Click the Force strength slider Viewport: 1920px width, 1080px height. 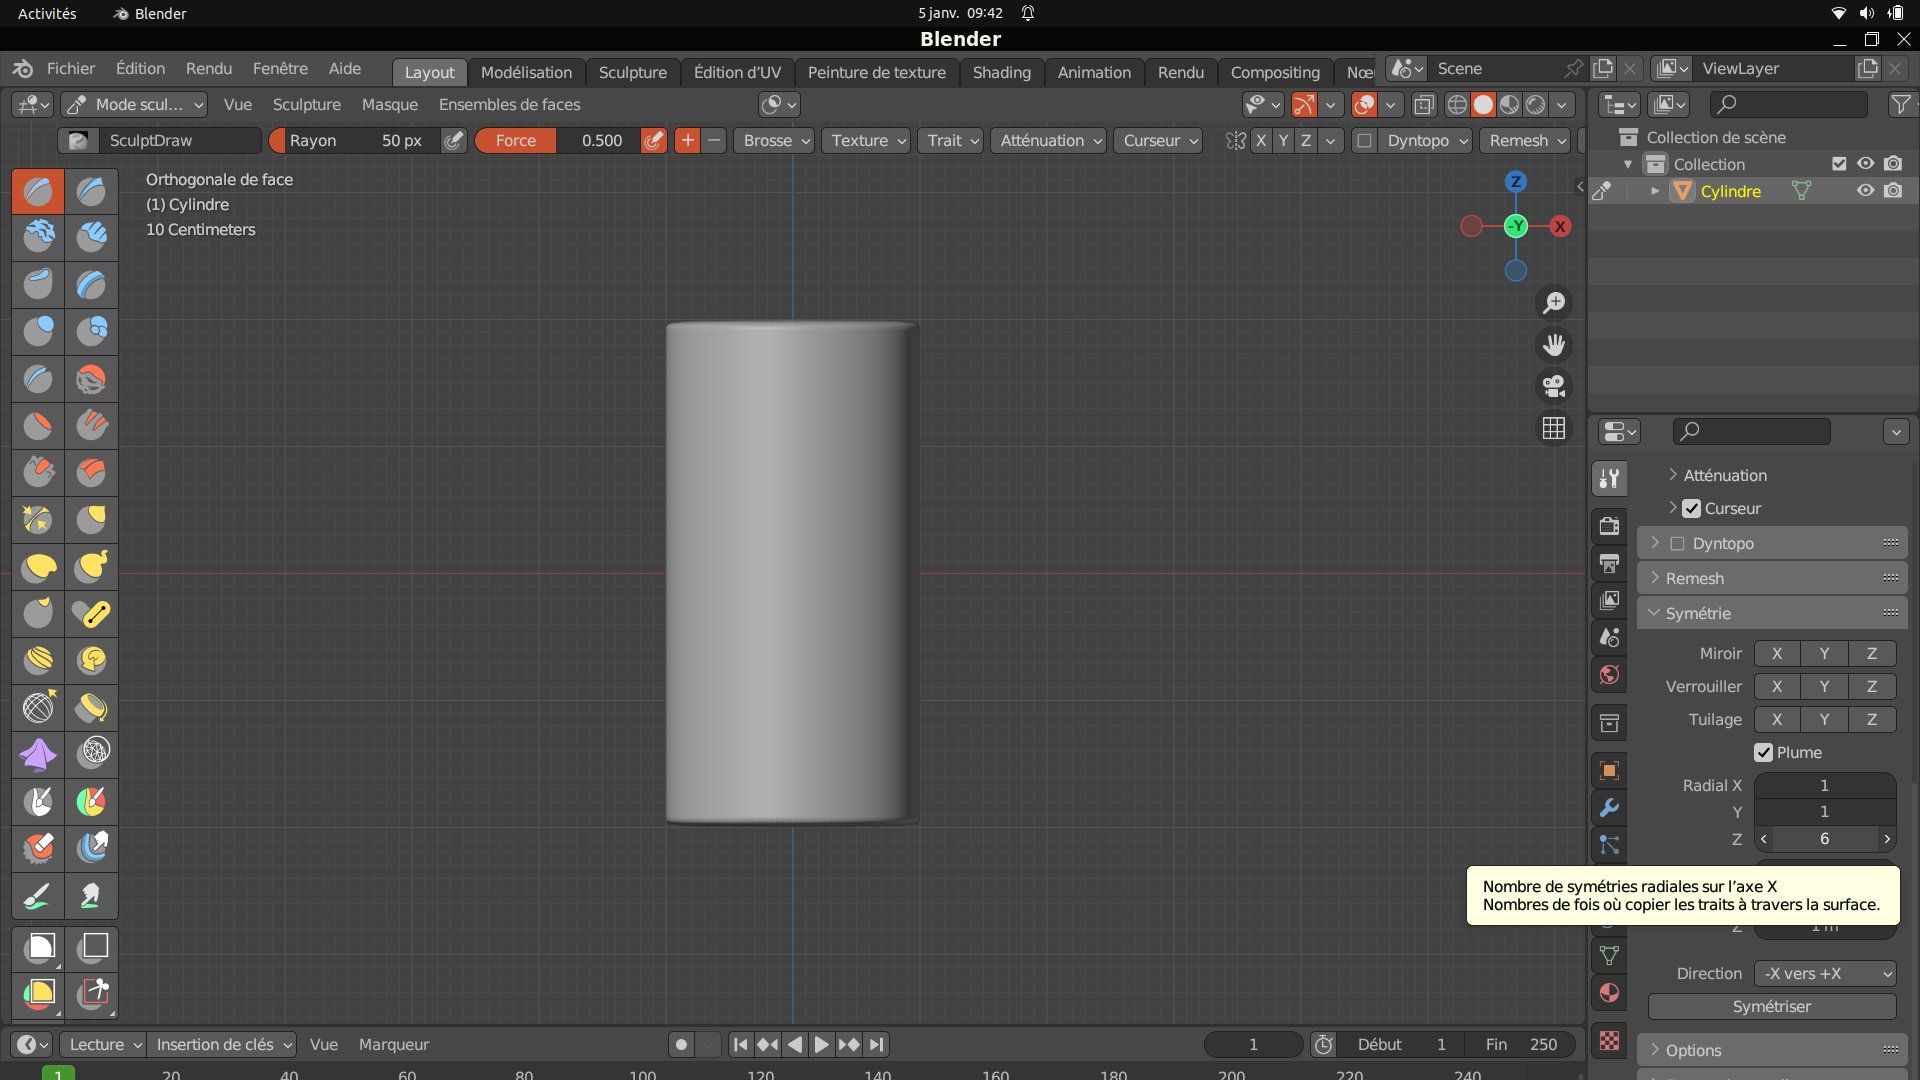click(x=558, y=141)
